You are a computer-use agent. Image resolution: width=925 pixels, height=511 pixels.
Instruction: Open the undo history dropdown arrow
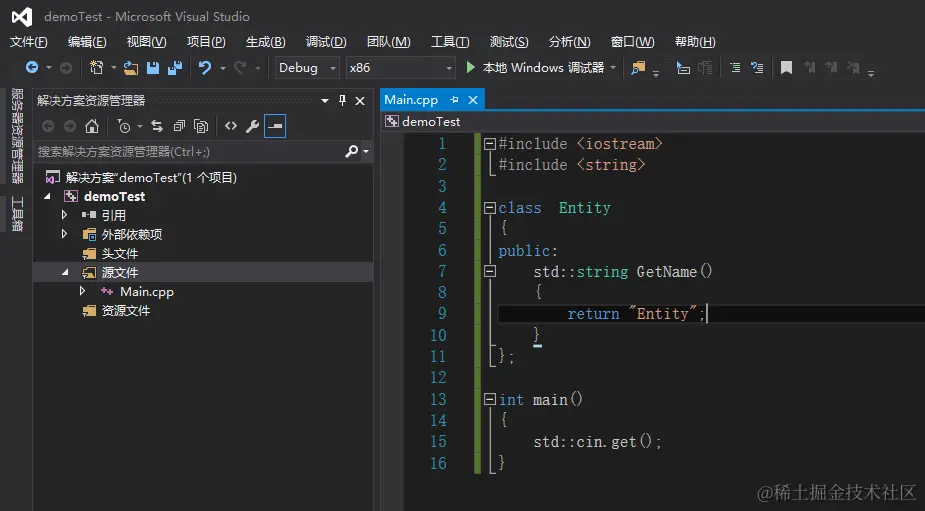click(x=222, y=68)
